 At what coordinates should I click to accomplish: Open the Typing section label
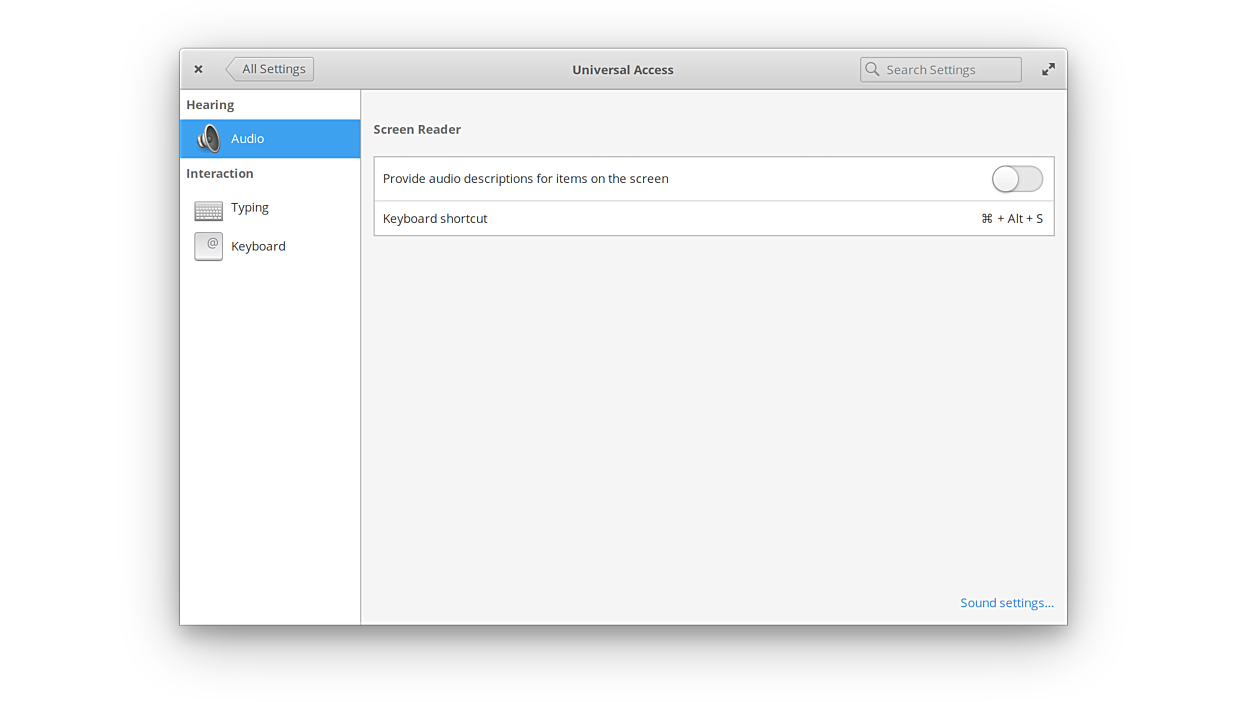point(250,208)
